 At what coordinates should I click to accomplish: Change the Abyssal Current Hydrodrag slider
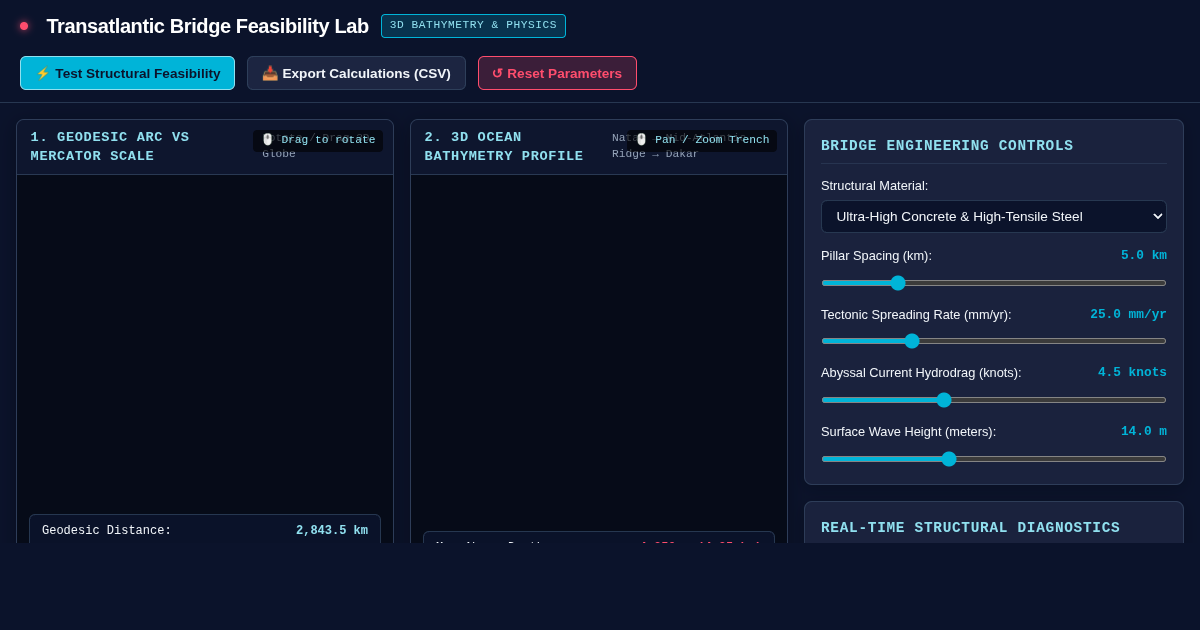click(994, 400)
